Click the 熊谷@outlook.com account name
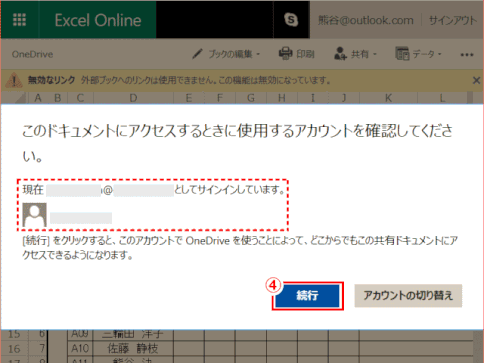This screenshot has height=363, width=484. (x=365, y=20)
